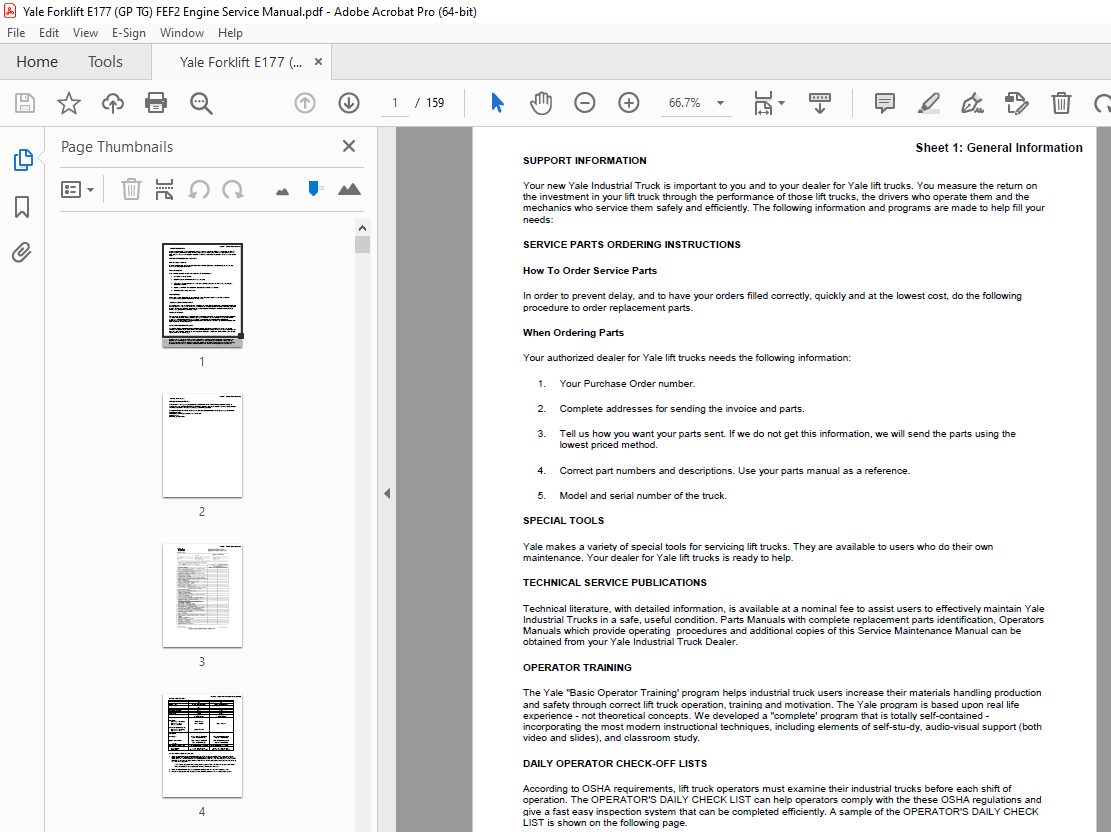Viewport: 1111px width, 832px height.
Task: Open the Edit PDF tool icon
Action: pos(1016,103)
